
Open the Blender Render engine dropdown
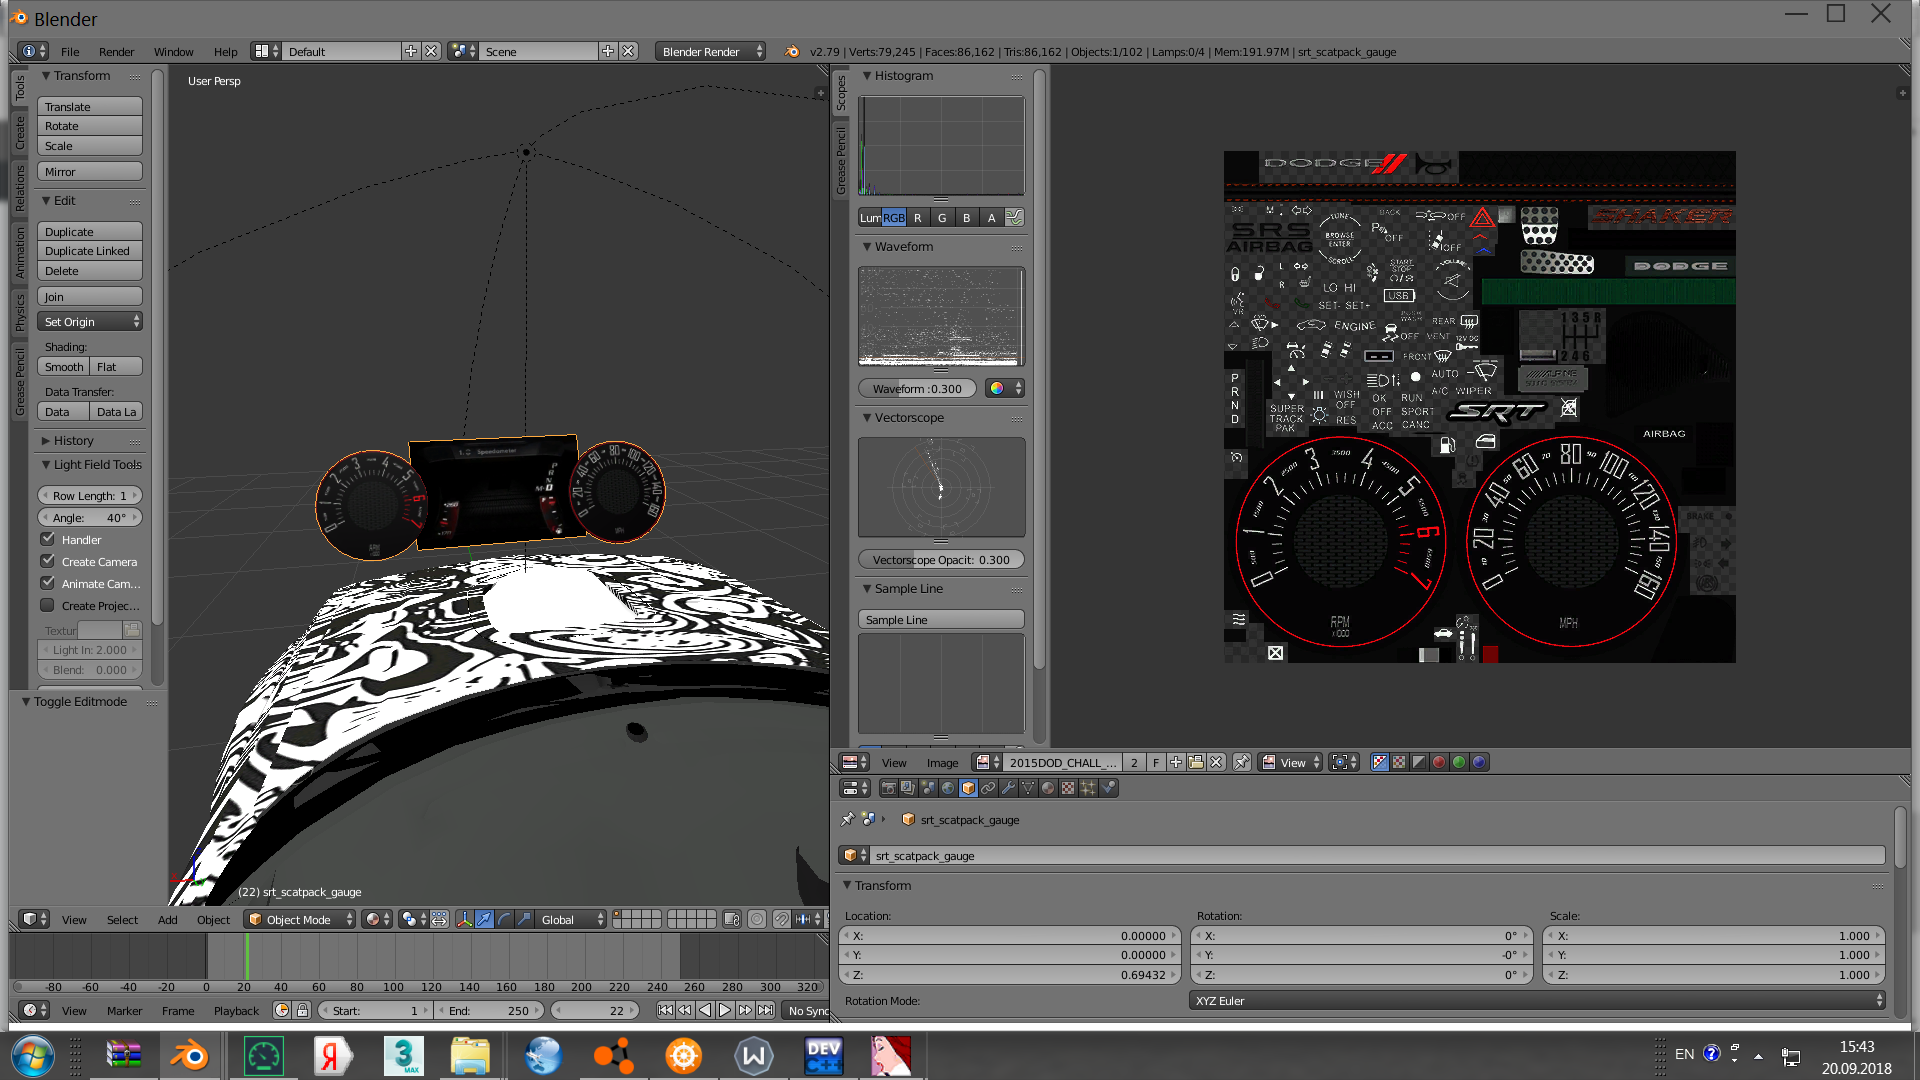click(x=710, y=51)
